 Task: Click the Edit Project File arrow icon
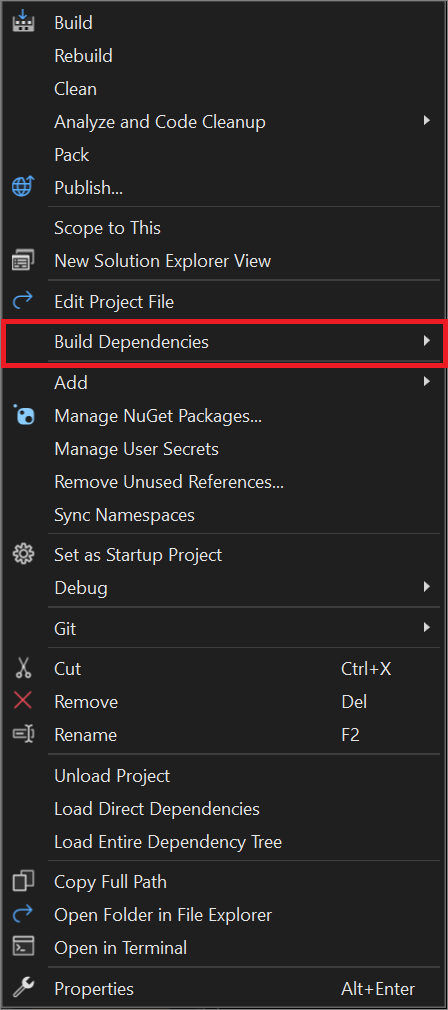click(x=24, y=301)
